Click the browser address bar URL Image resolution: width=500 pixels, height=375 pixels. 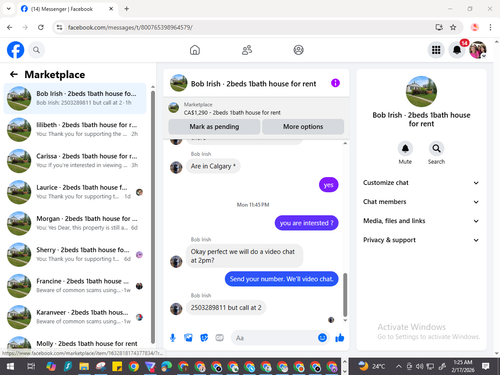tap(130, 27)
